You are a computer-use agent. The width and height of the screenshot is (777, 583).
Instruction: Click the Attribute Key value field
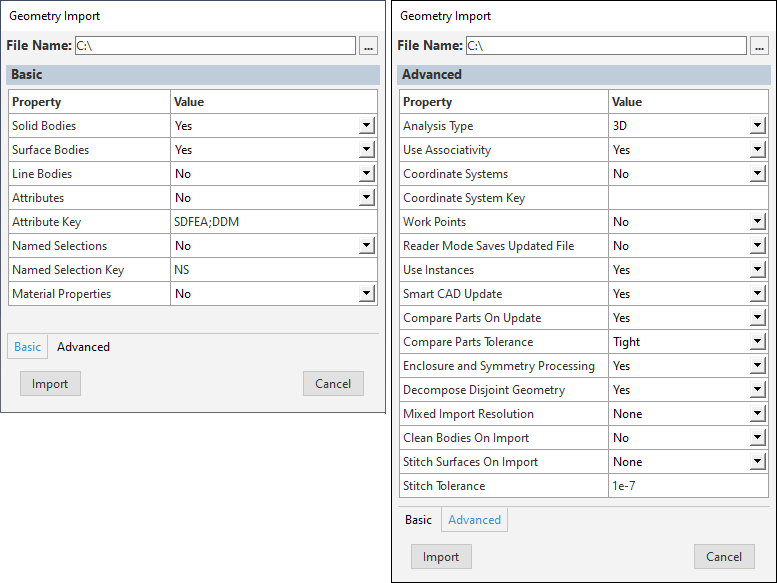coord(272,222)
